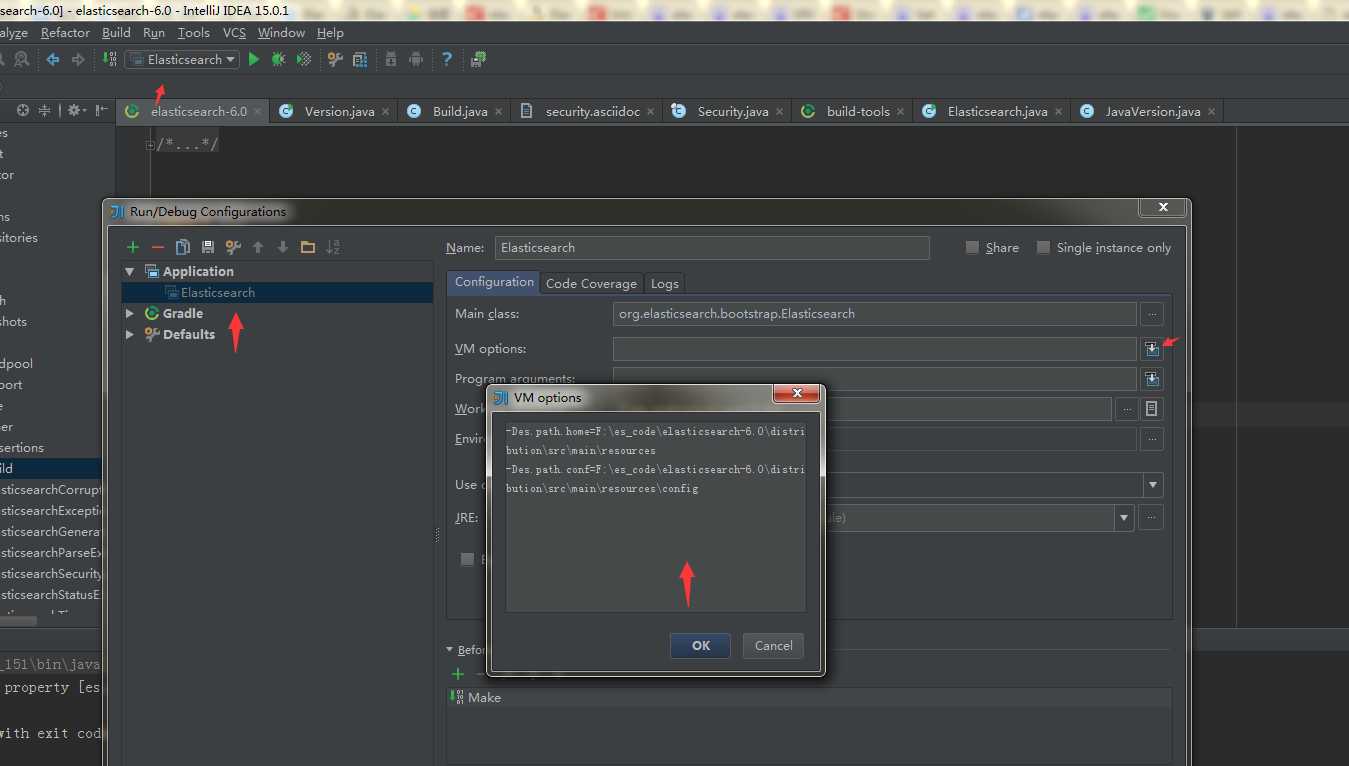Click the Name input field
1349x766 pixels.
pyautogui.click(x=712, y=248)
